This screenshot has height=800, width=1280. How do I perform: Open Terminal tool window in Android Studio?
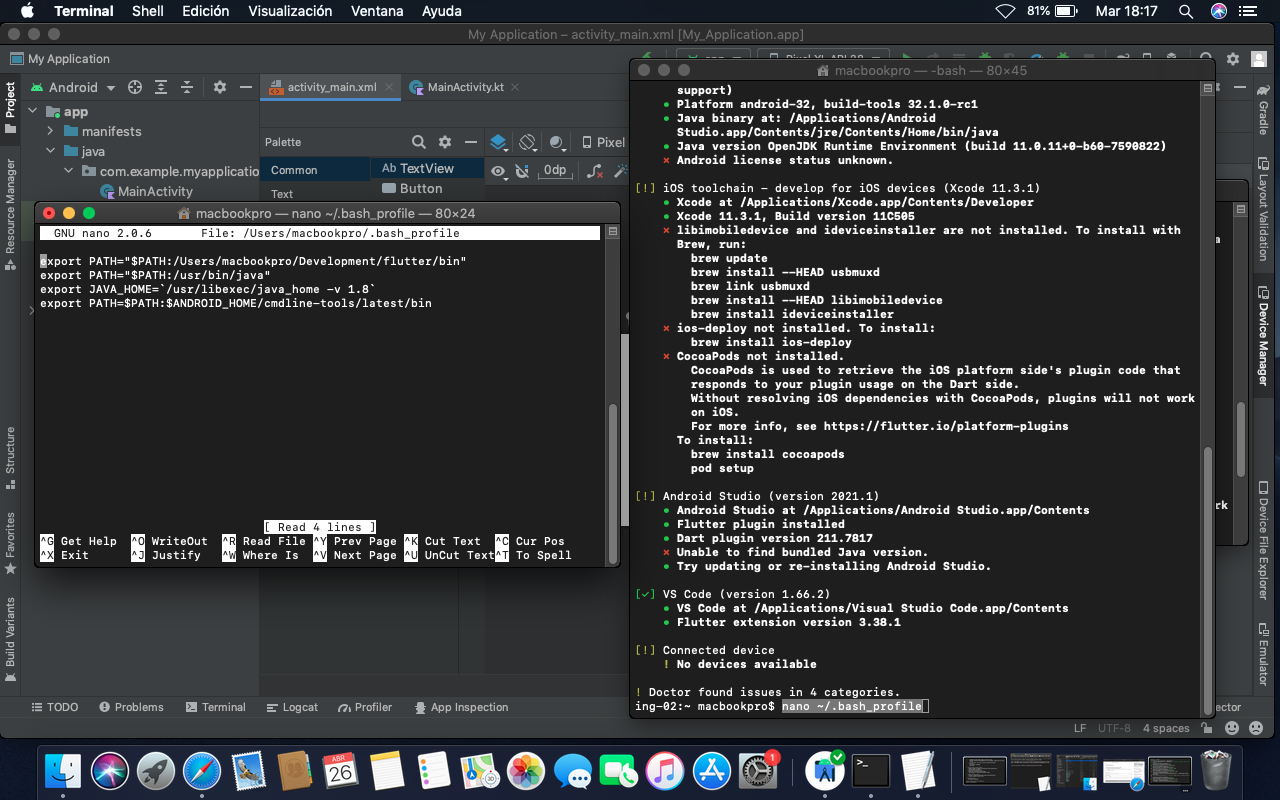(214, 707)
